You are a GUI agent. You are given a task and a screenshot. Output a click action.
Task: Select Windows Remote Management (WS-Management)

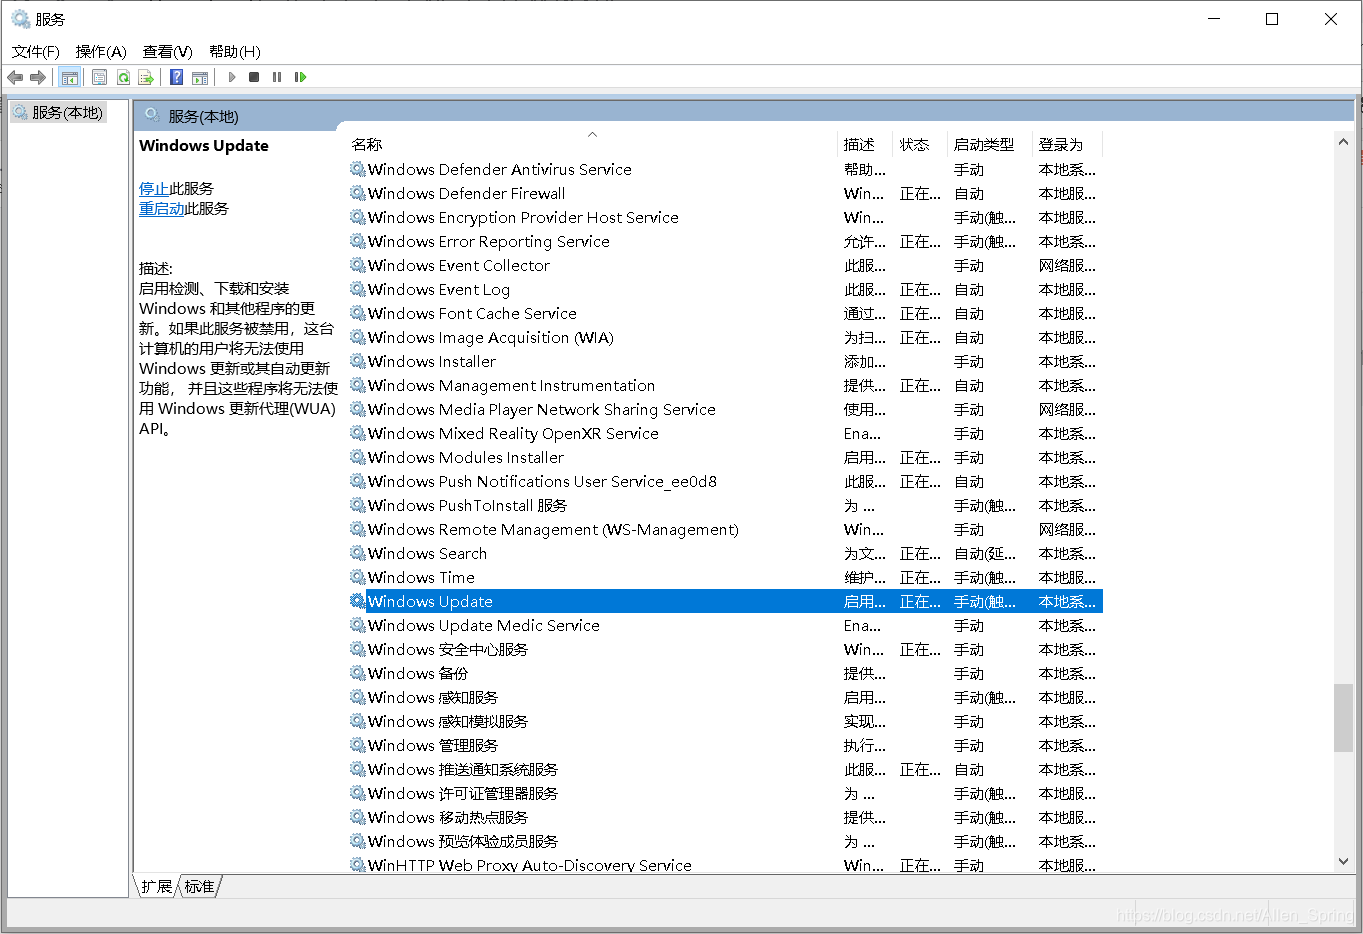pos(725,529)
